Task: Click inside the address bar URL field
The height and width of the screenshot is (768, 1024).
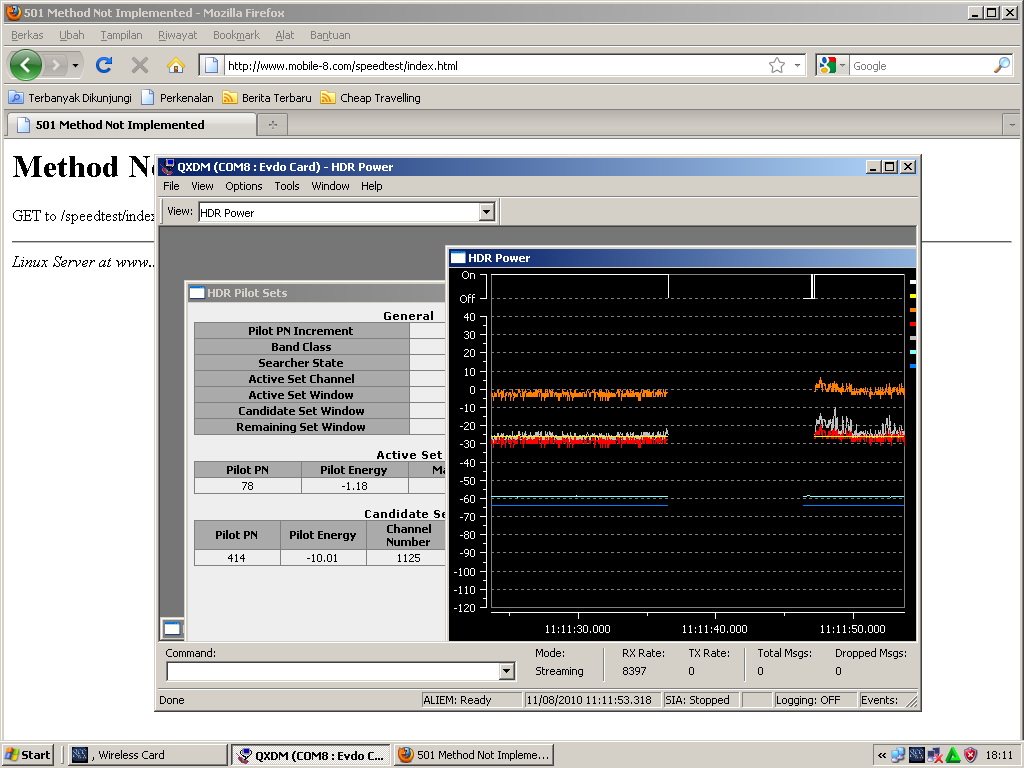Action: [x=450, y=64]
